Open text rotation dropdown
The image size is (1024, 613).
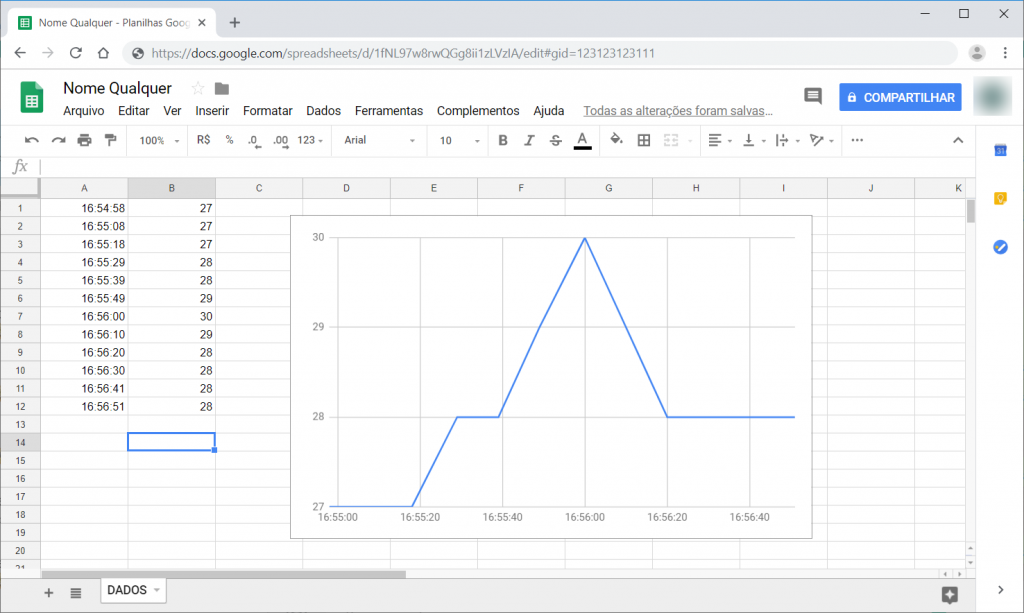tap(821, 140)
